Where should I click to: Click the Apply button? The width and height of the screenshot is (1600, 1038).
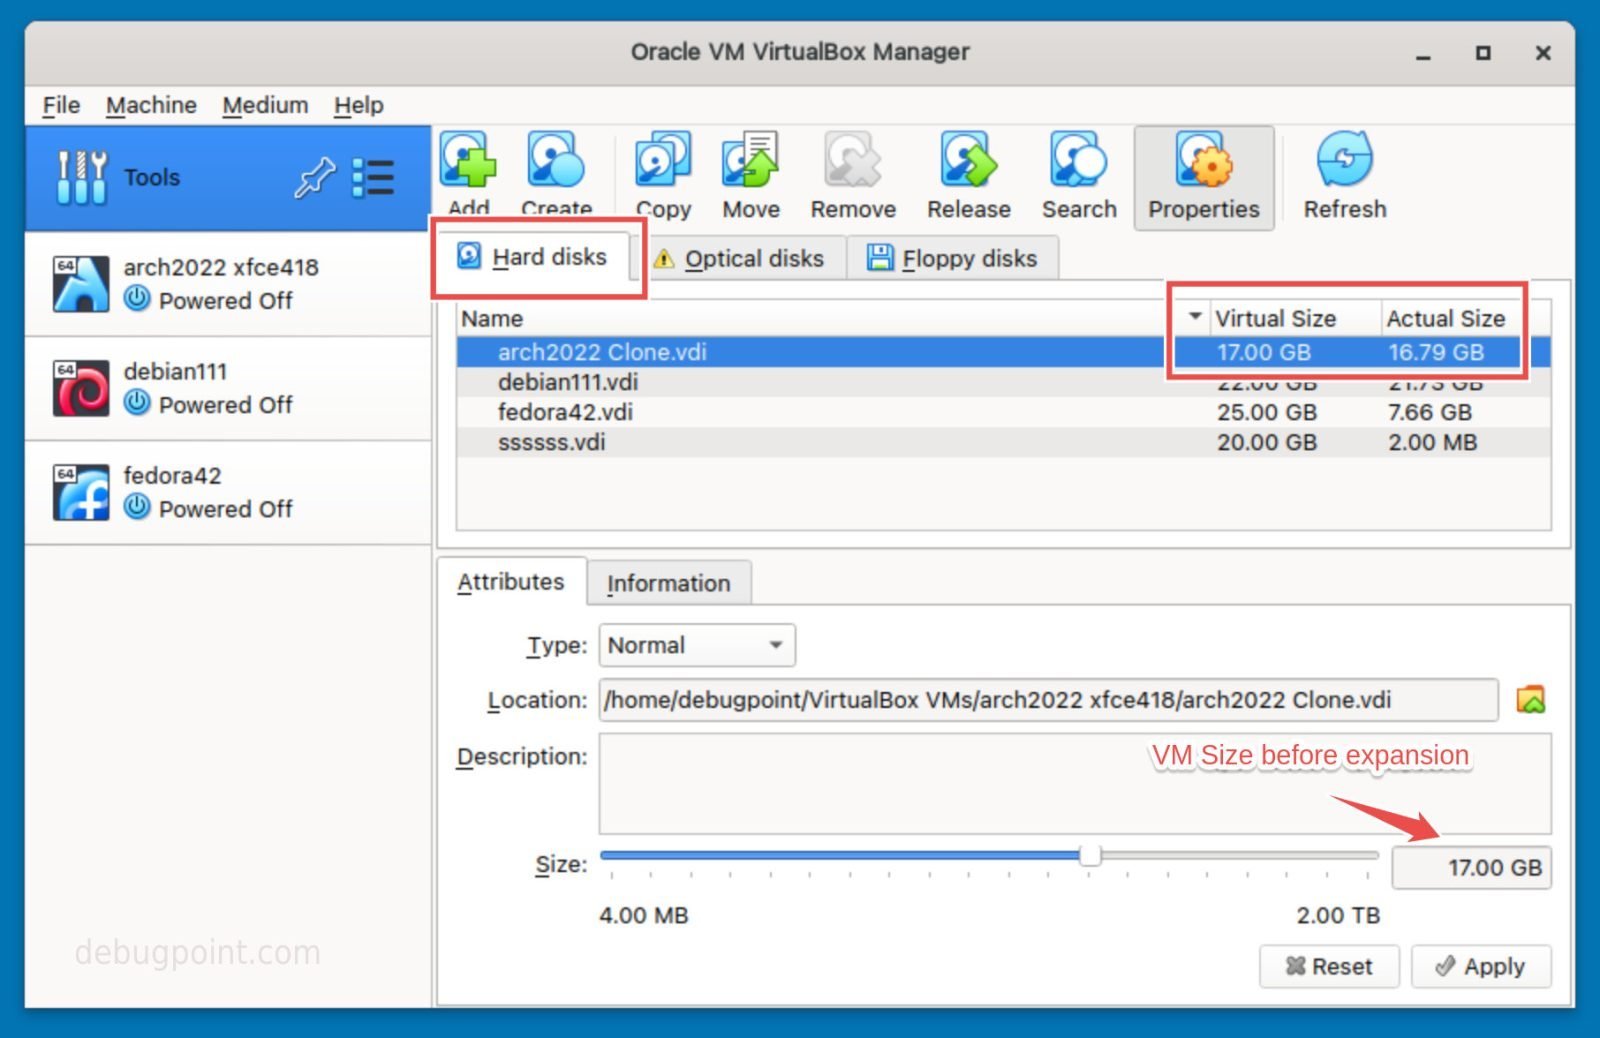pos(1481,966)
